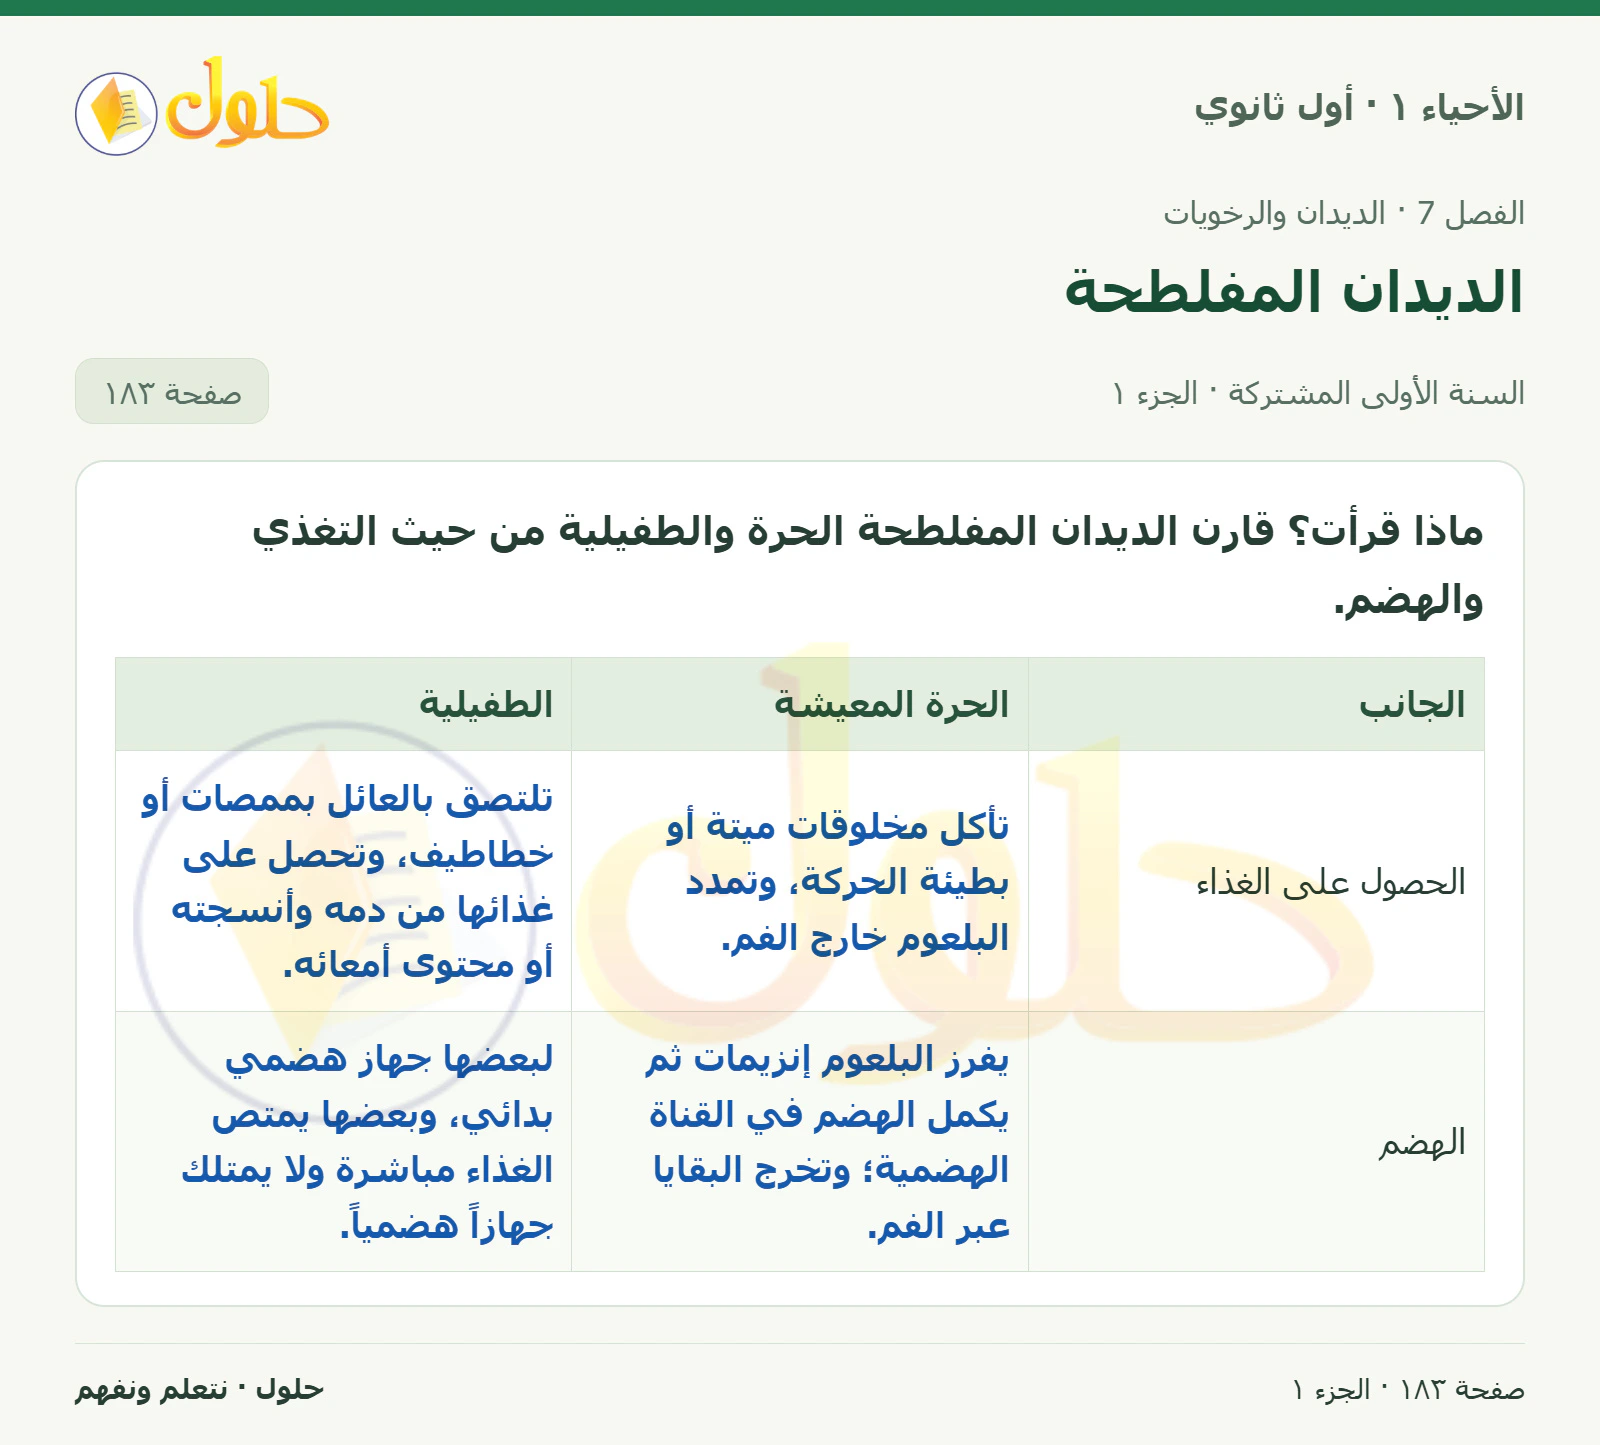This screenshot has height=1445, width=1600.
Task: Click the footer text حلول · نتعلم ونفهم
Action: click(x=200, y=1390)
